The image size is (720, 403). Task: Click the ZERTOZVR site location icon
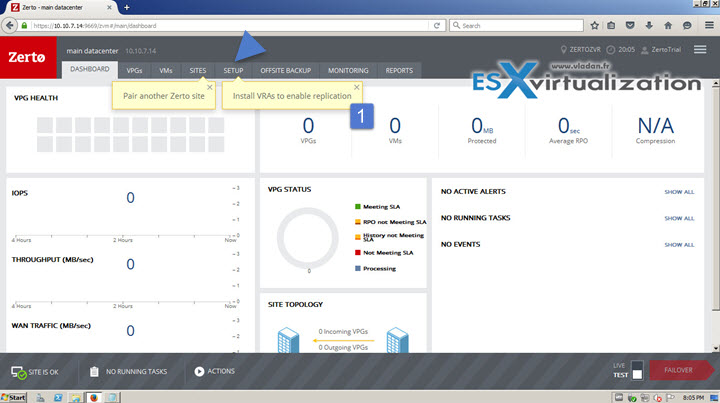click(563, 50)
